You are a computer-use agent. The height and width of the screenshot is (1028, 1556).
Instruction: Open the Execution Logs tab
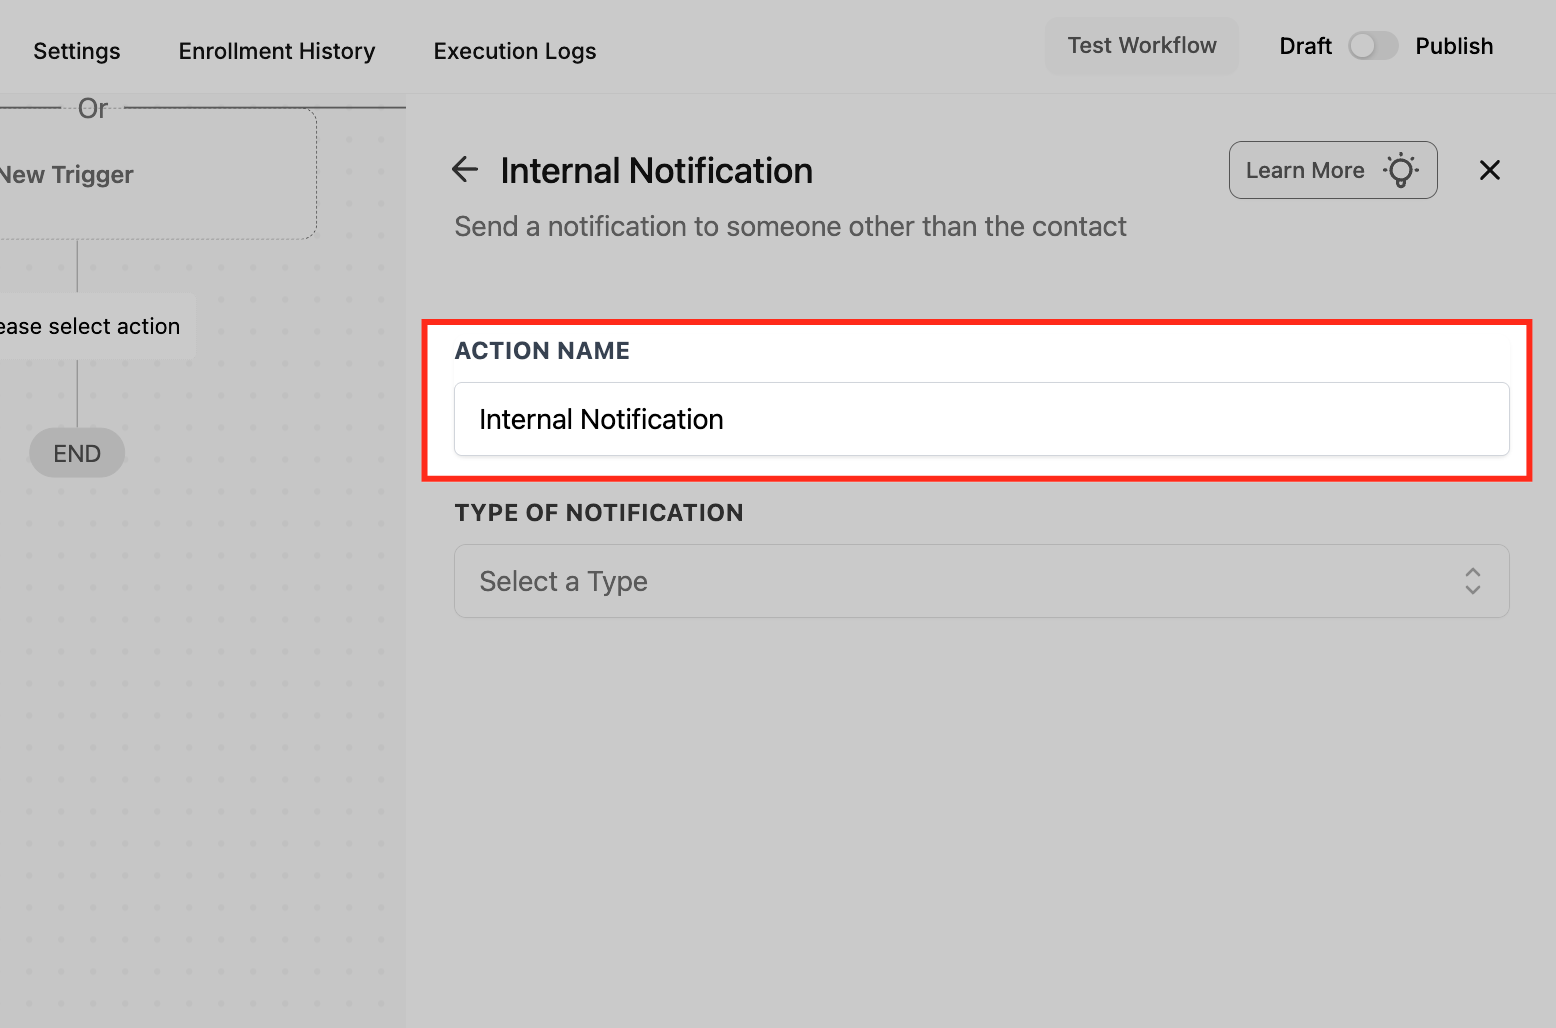[515, 51]
